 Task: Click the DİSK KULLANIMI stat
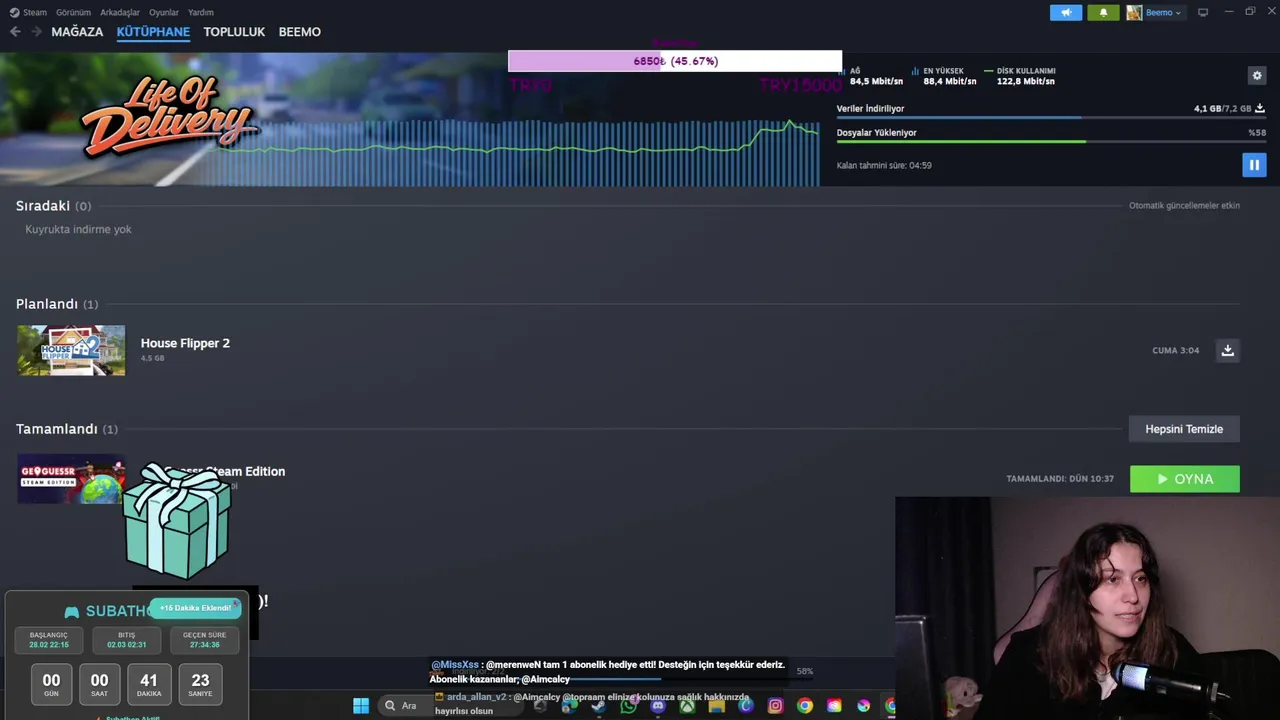[x=1020, y=76]
